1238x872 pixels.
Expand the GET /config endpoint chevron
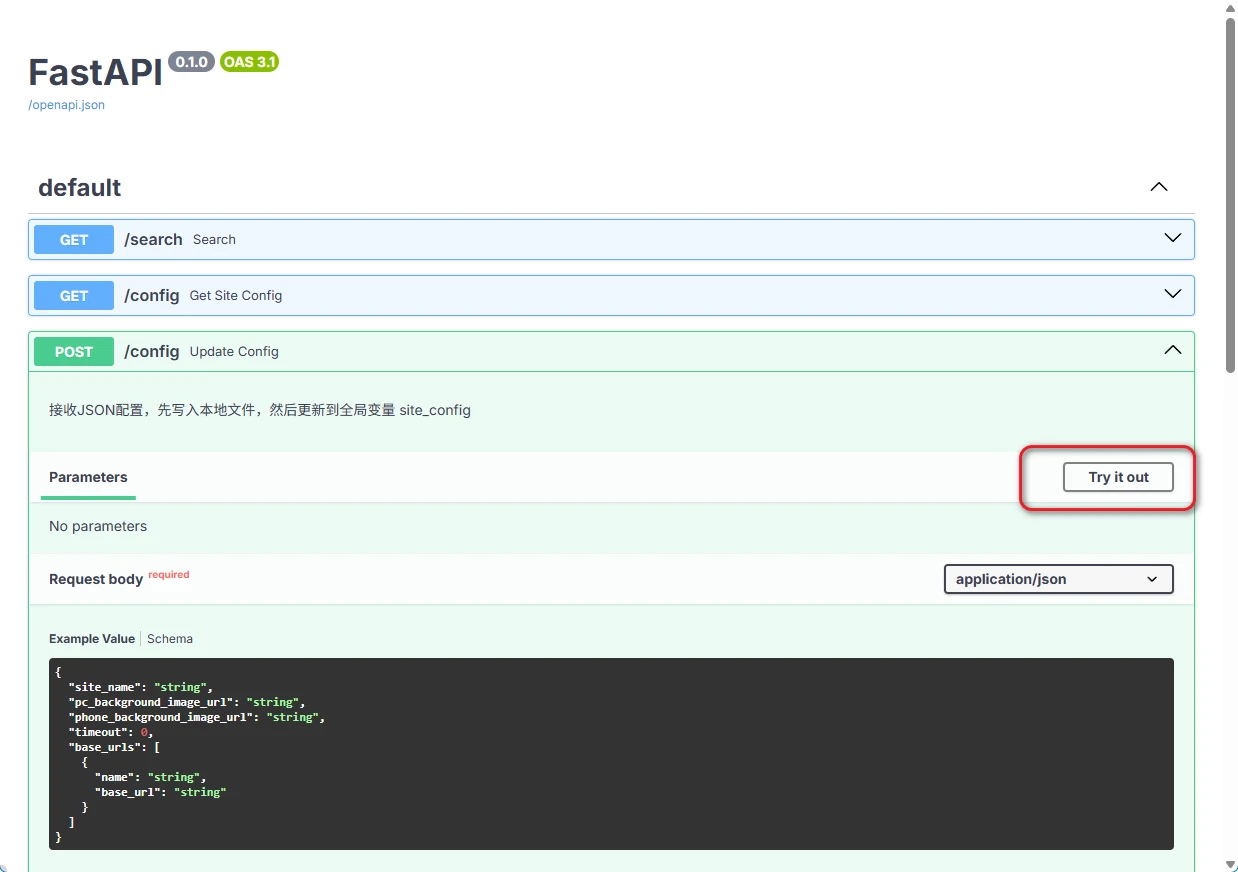pos(1172,295)
